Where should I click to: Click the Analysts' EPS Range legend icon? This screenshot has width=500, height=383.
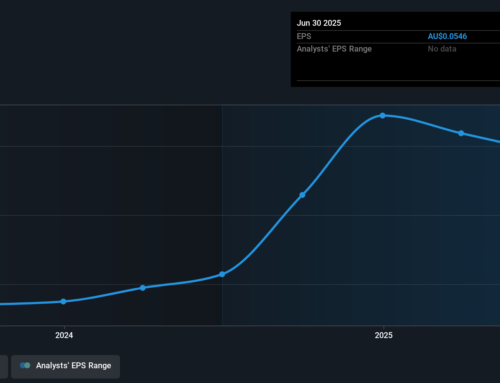25,366
